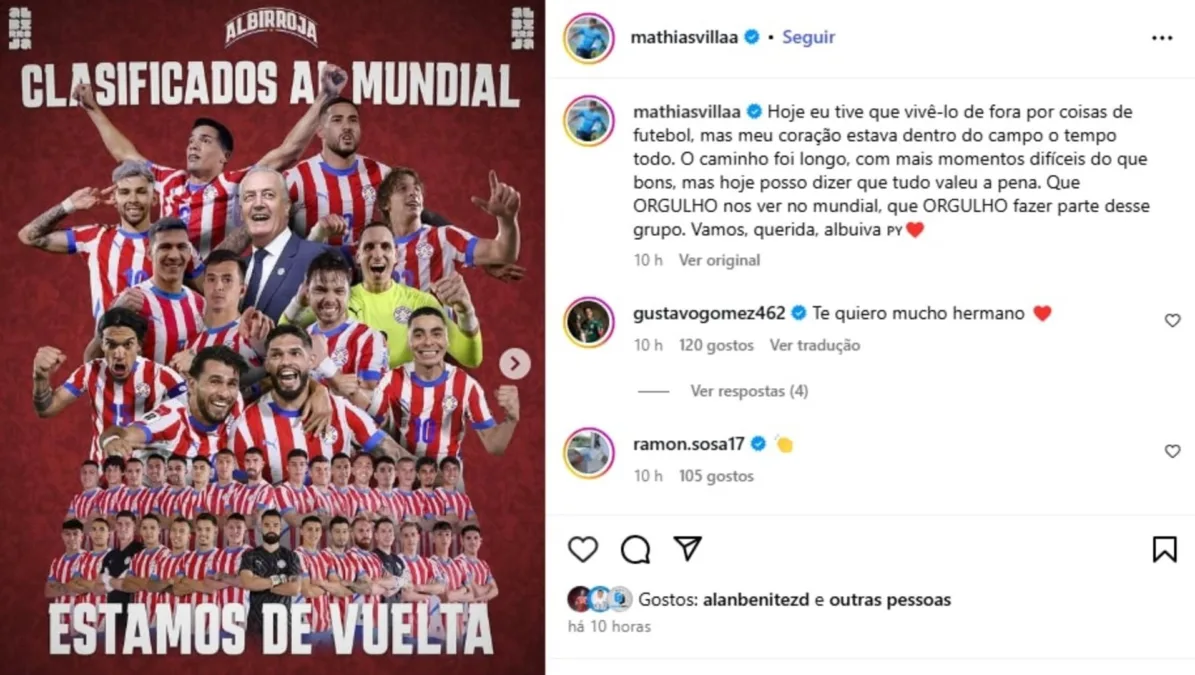Expand Ver respostas (4) replies
The height and width of the screenshot is (675, 1195).
click(x=749, y=391)
